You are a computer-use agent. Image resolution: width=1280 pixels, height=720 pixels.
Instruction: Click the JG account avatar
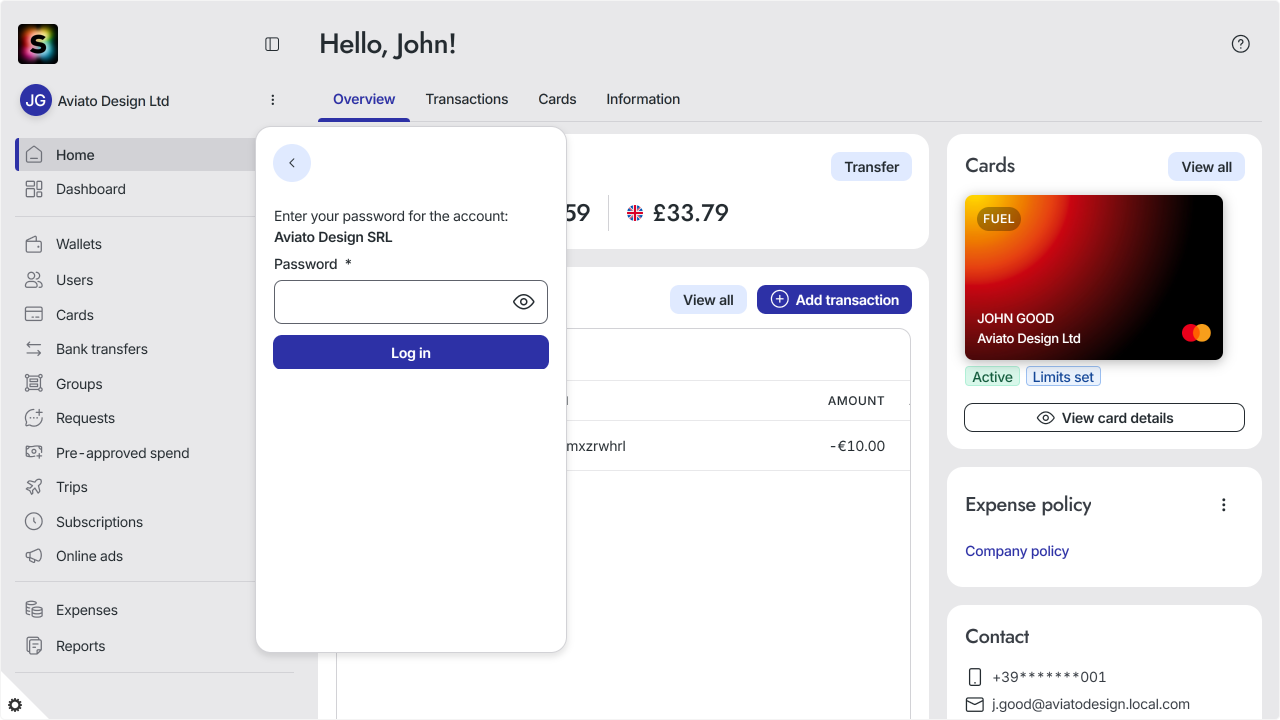pyautogui.click(x=36, y=100)
